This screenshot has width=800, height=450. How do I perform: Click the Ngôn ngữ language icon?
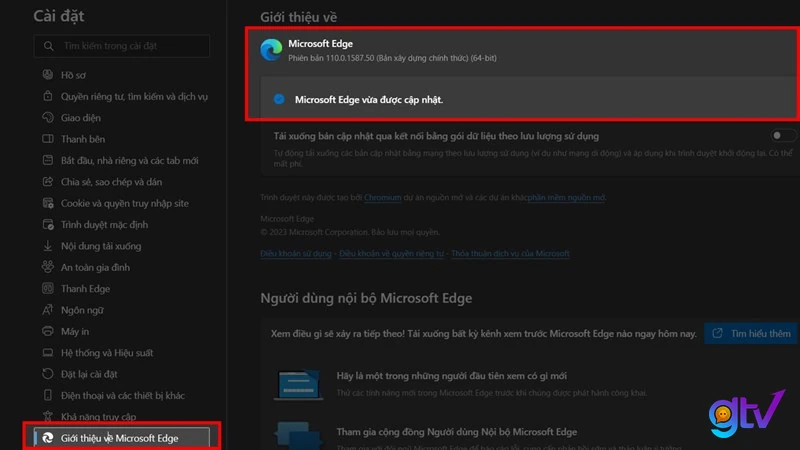(x=47, y=310)
